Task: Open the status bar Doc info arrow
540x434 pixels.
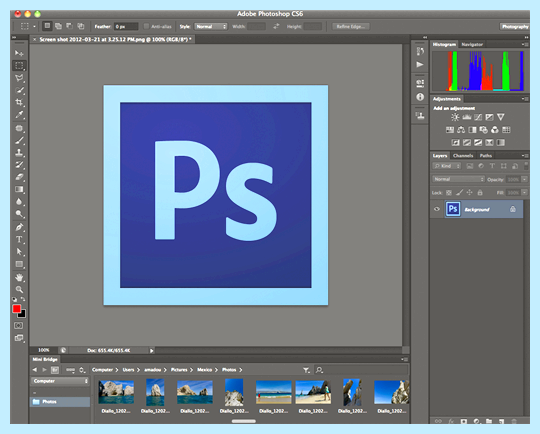Action: tap(152, 350)
